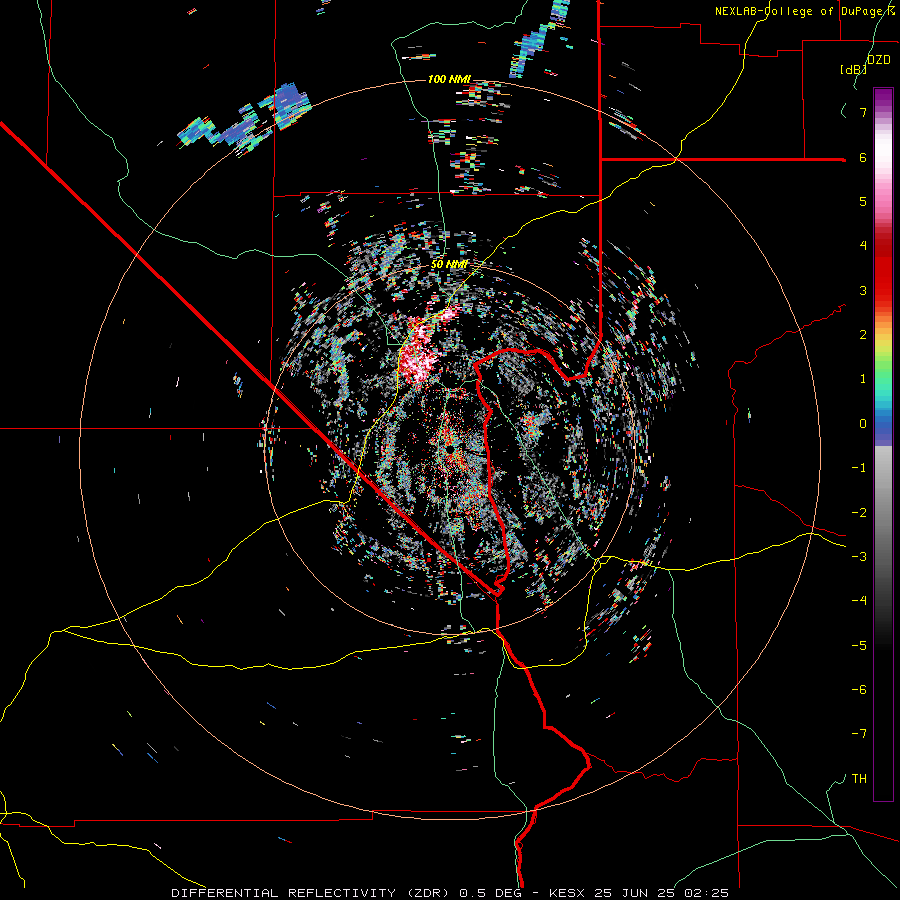
Task: Click the -6 value on color scale
Action: [x=859, y=690]
